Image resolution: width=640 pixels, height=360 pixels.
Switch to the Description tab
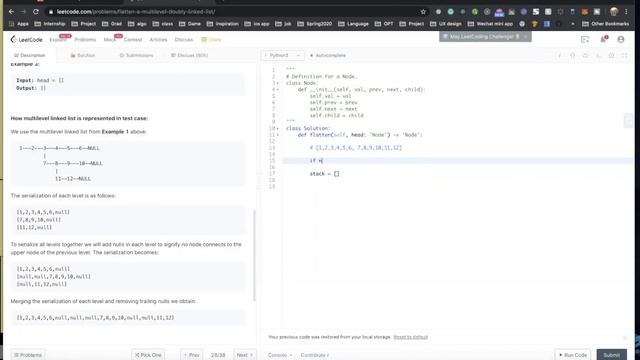pyautogui.click(x=29, y=56)
